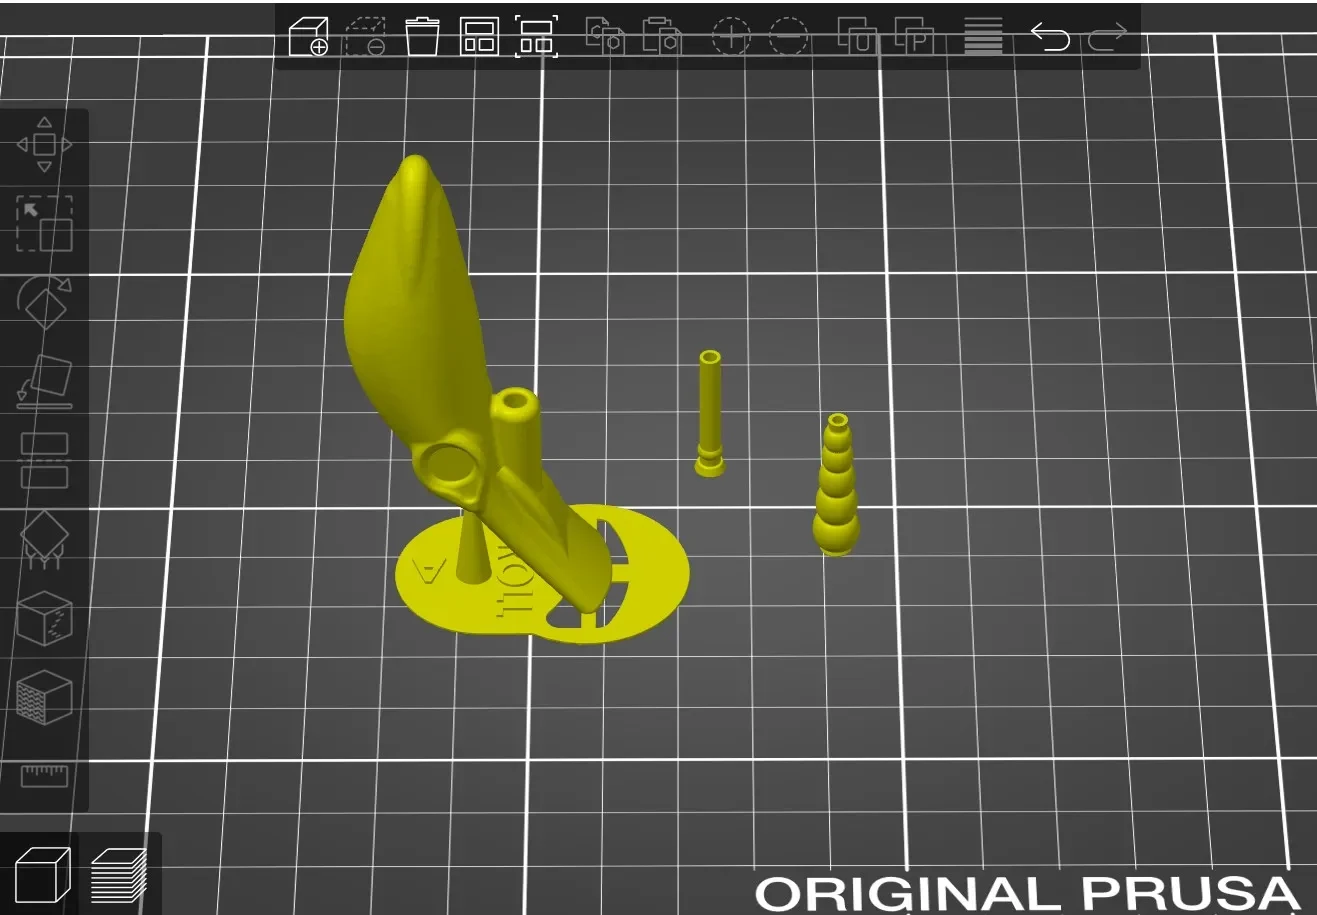Screen dimensions: 1317x915
Task: Click the Delete all trash icon
Action: pos(422,37)
